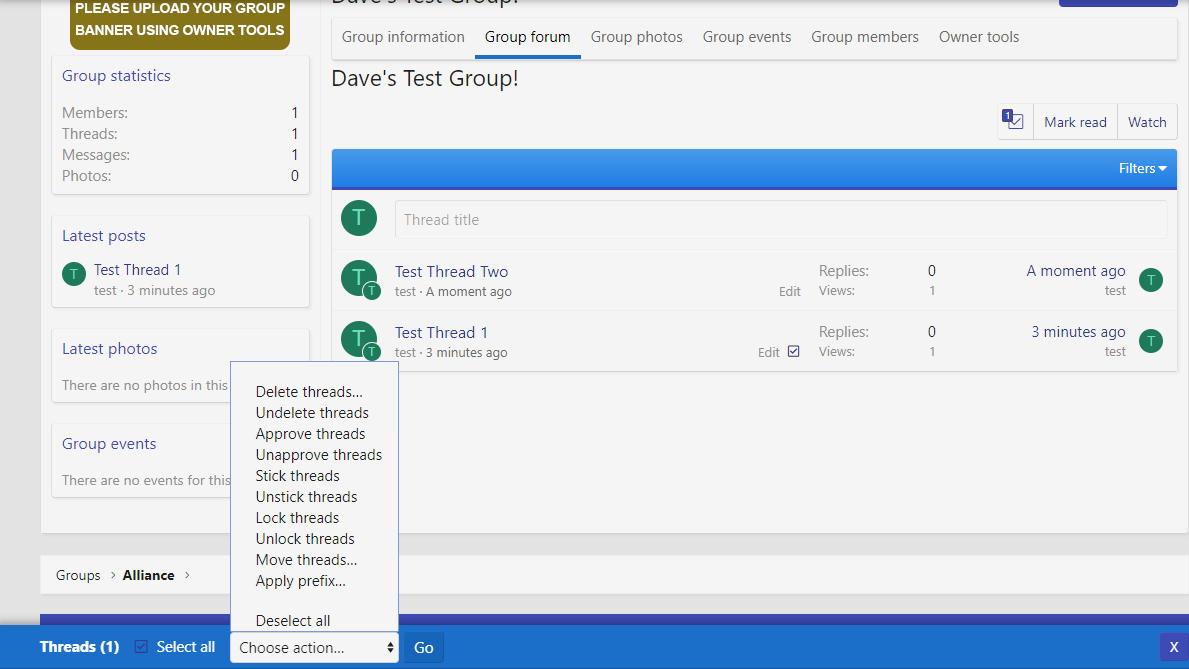This screenshot has width=1189, height=669.
Task: Open the Test Thread Two link
Action: [451, 271]
